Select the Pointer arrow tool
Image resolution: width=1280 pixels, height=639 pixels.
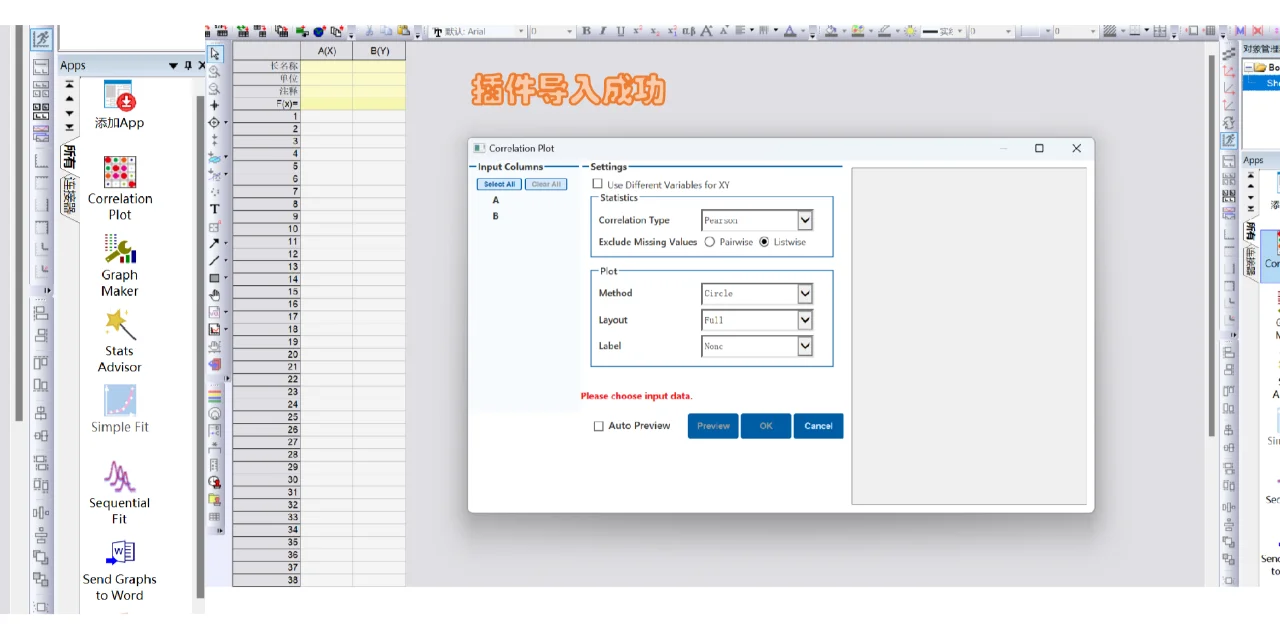pos(214,53)
